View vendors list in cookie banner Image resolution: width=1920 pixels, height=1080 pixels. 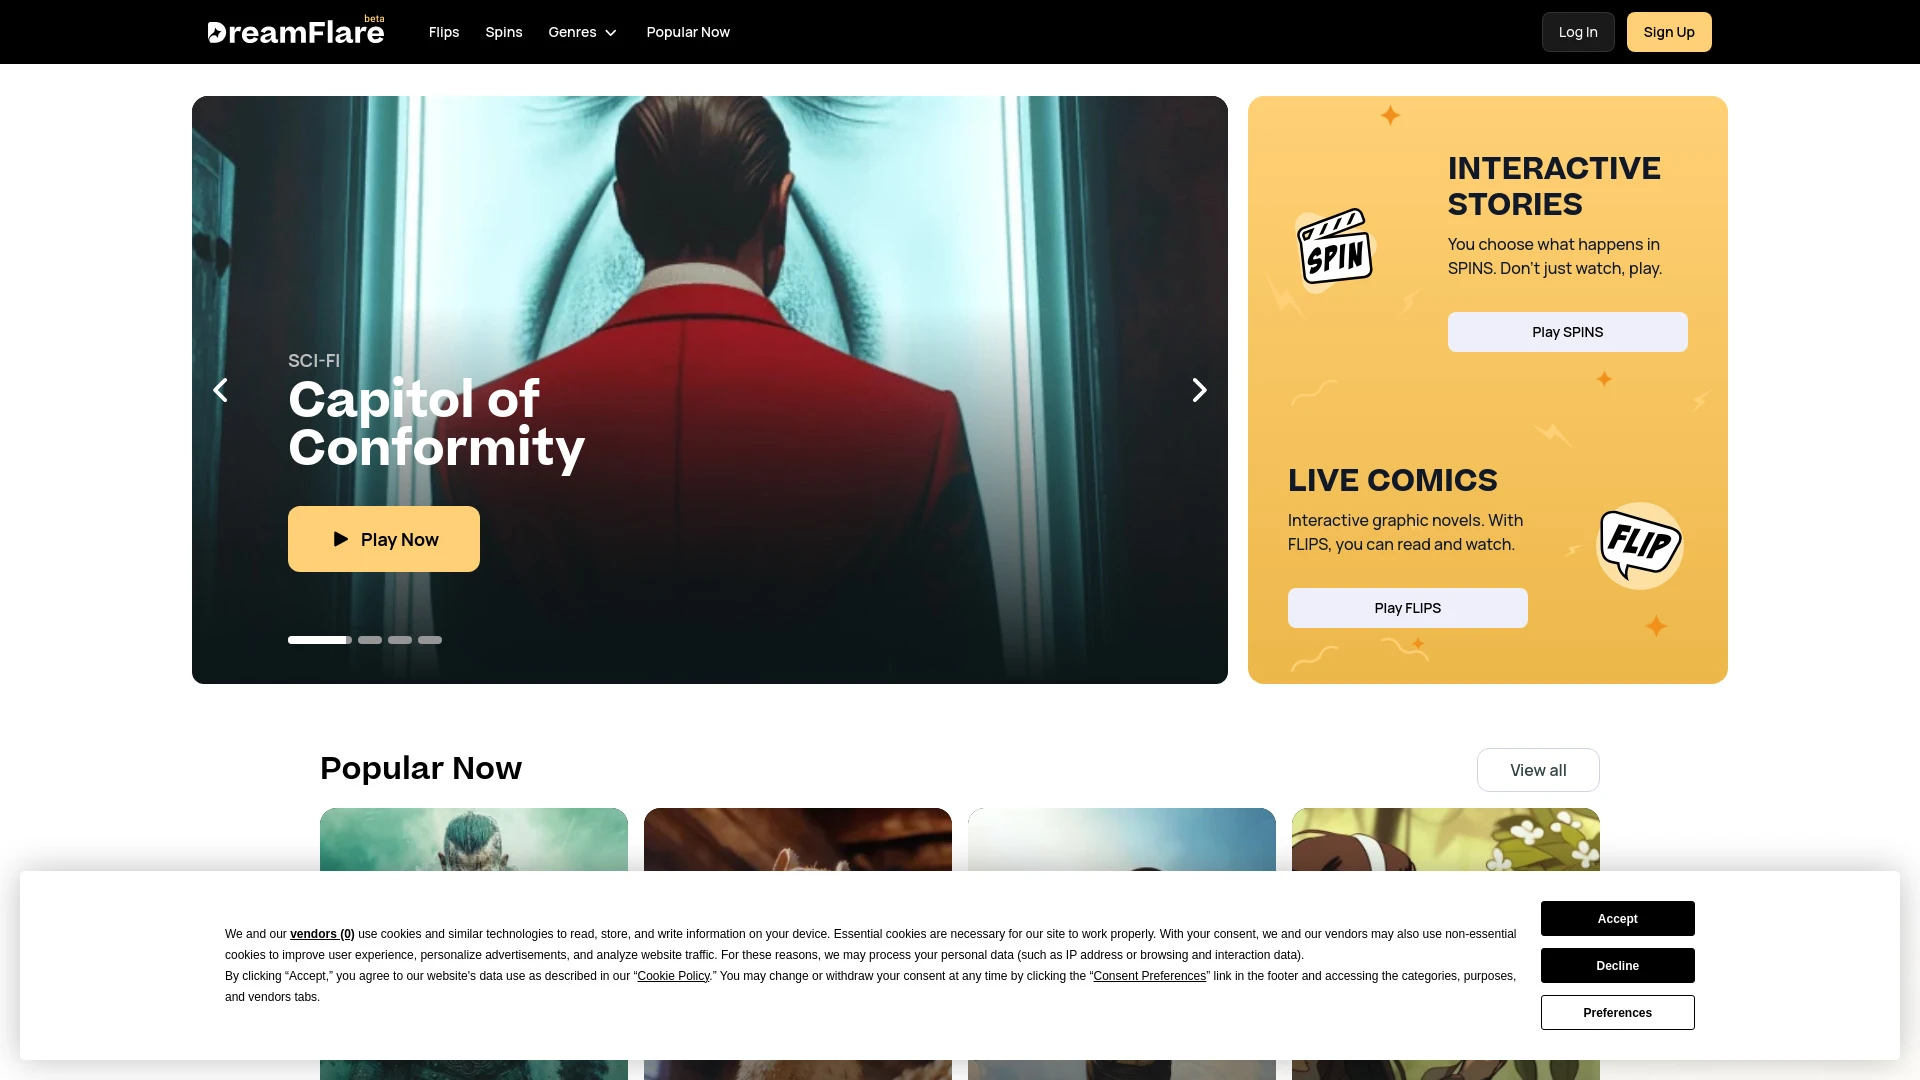pos(322,934)
